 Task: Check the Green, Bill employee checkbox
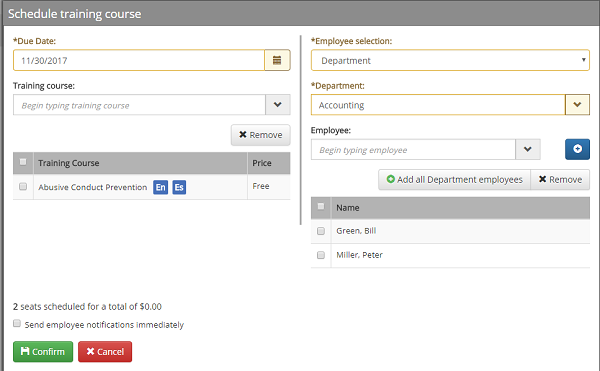point(321,231)
